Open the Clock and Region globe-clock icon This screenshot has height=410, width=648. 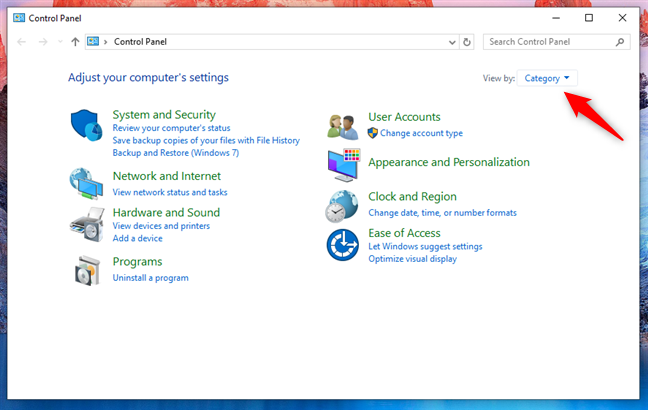coord(342,206)
